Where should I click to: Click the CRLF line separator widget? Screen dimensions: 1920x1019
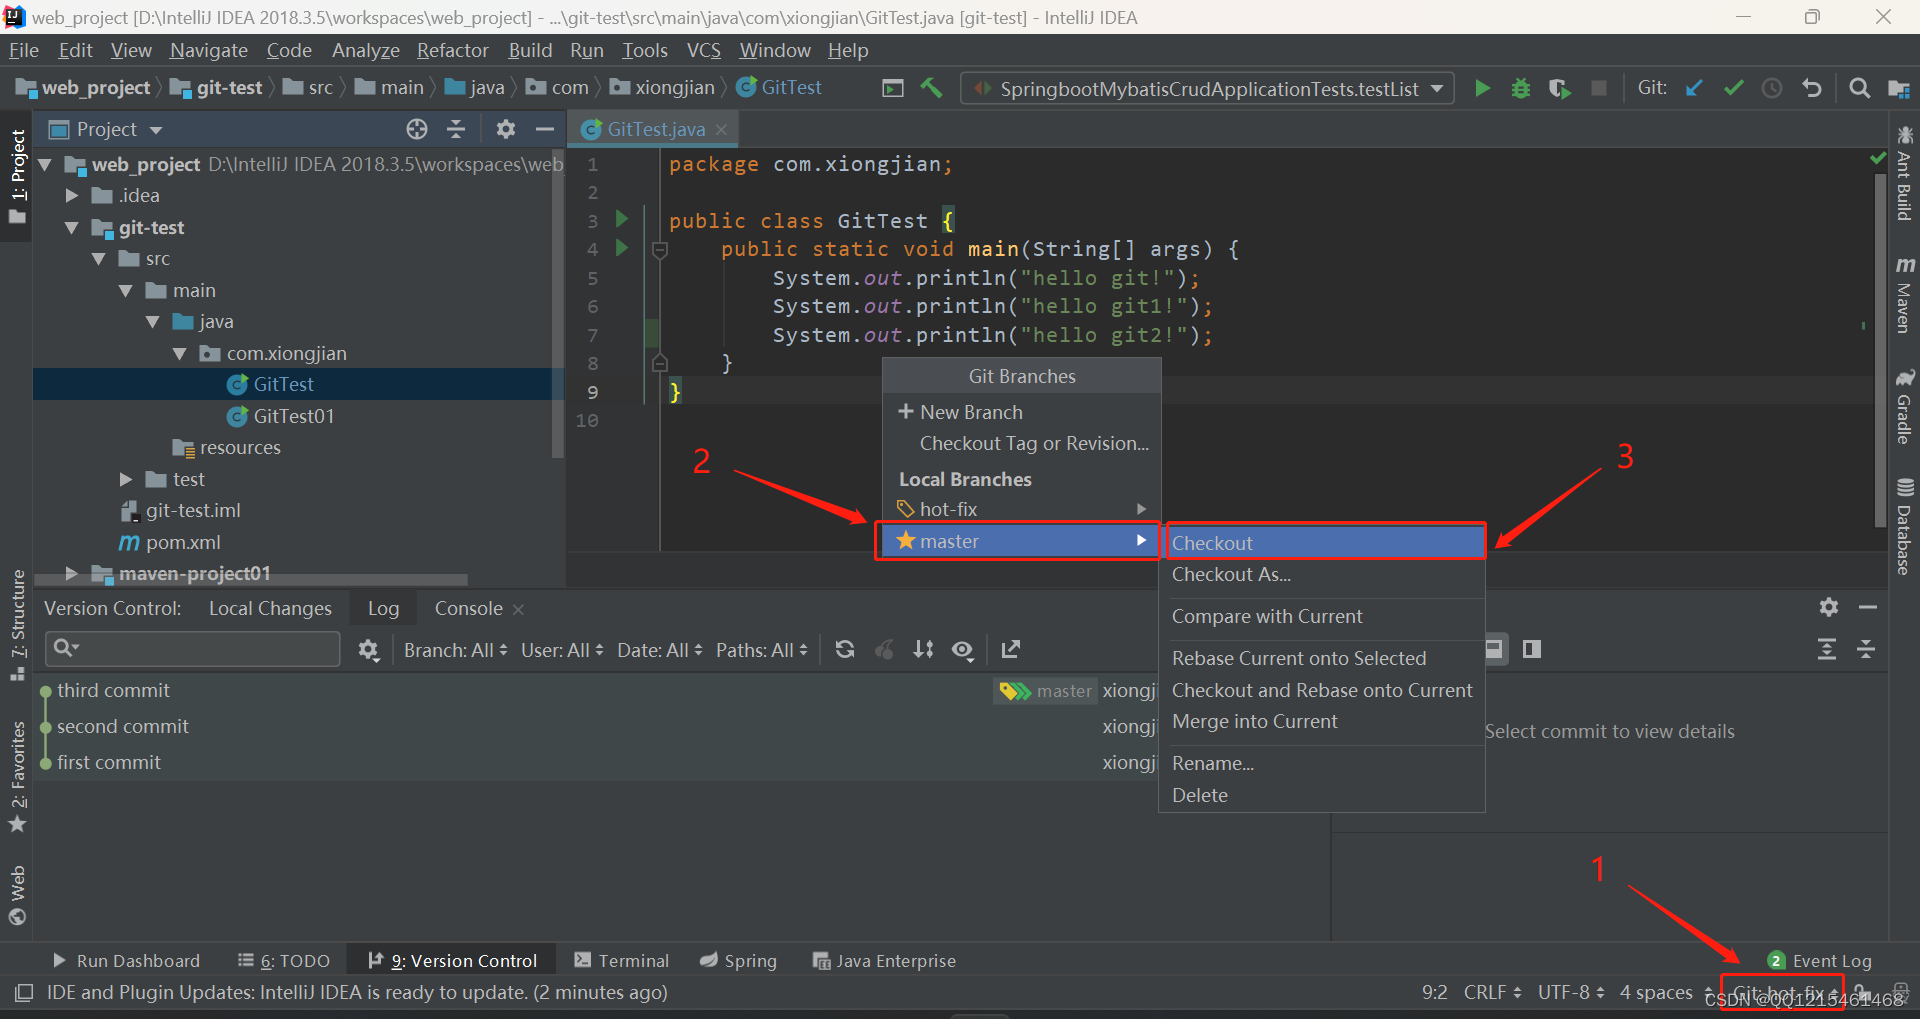[1492, 992]
